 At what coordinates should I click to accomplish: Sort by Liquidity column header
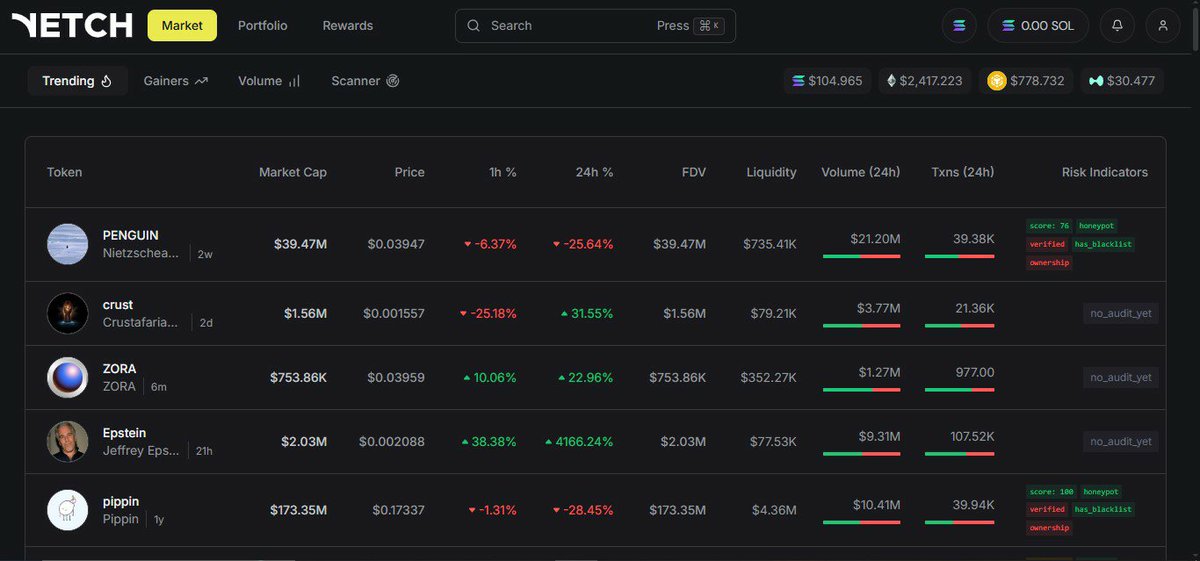tap(772, 172)
